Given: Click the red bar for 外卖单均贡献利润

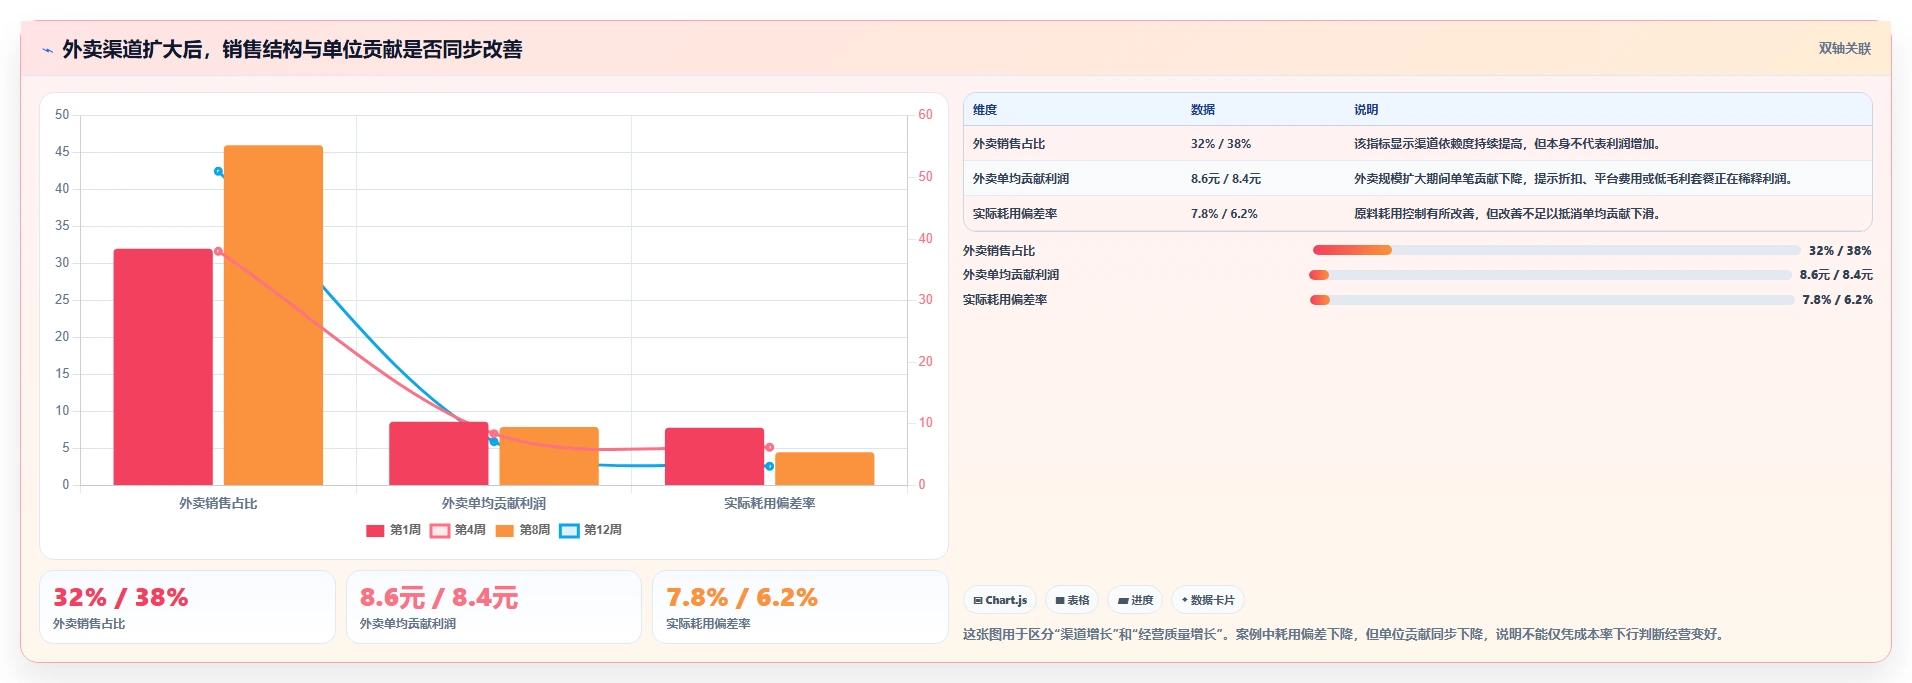Looking at the screenshot, I should [x=439, y=453].
